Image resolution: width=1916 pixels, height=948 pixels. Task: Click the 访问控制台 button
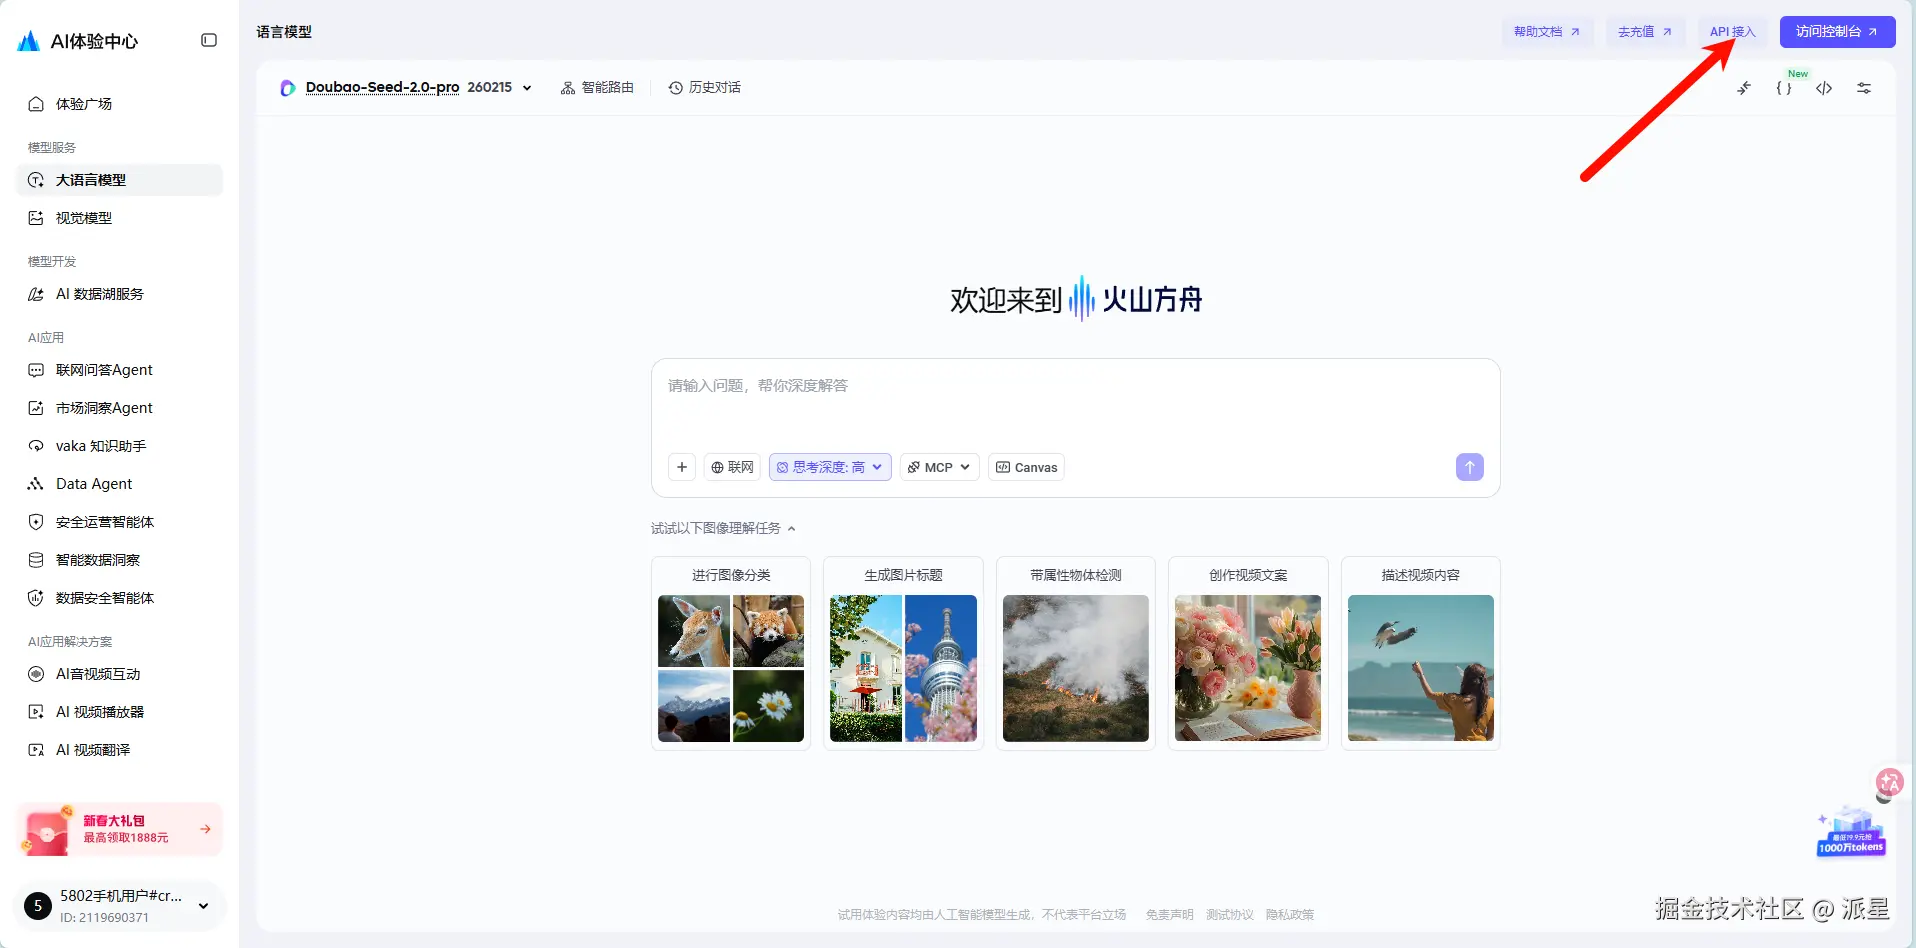1837,32
